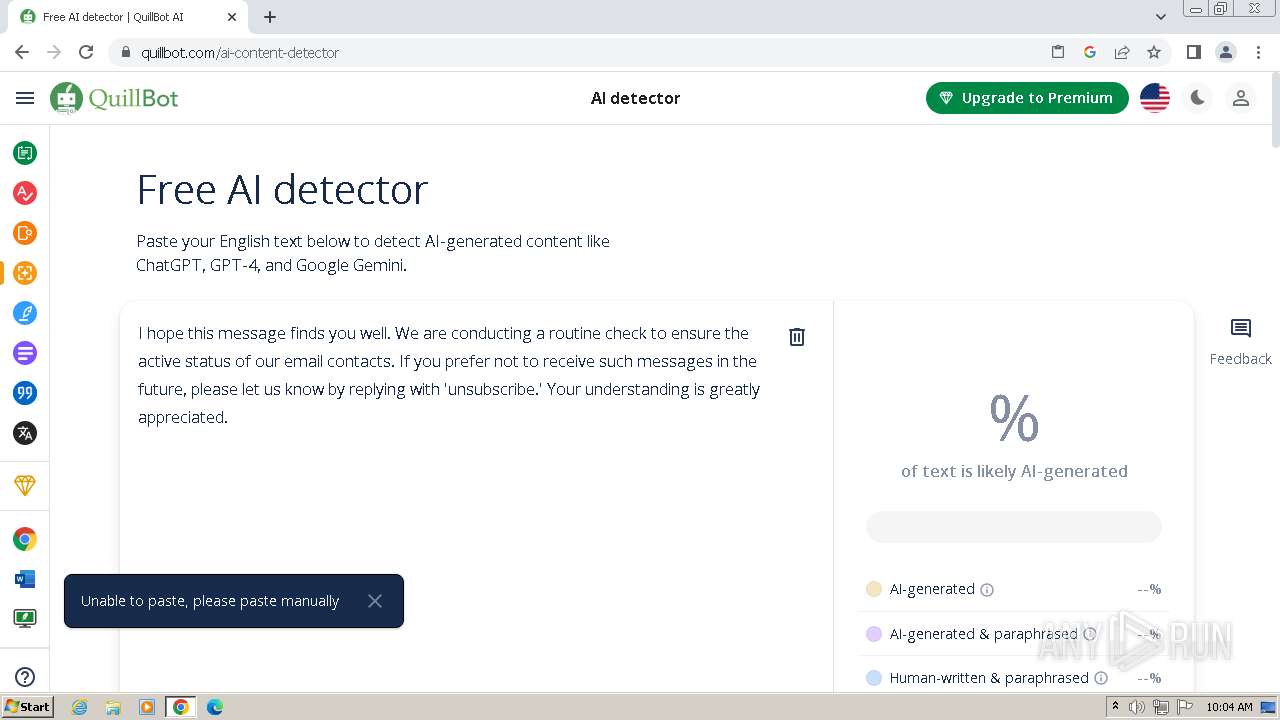
Task: Select the AI Detector sidebar icon
Action: [x=25, y=273]
